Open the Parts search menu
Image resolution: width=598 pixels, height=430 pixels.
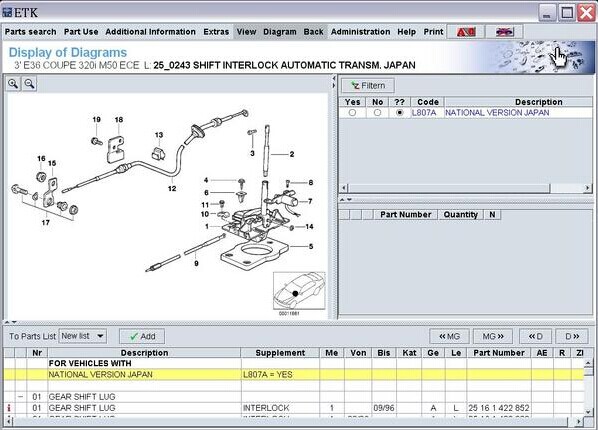(31, 32)
